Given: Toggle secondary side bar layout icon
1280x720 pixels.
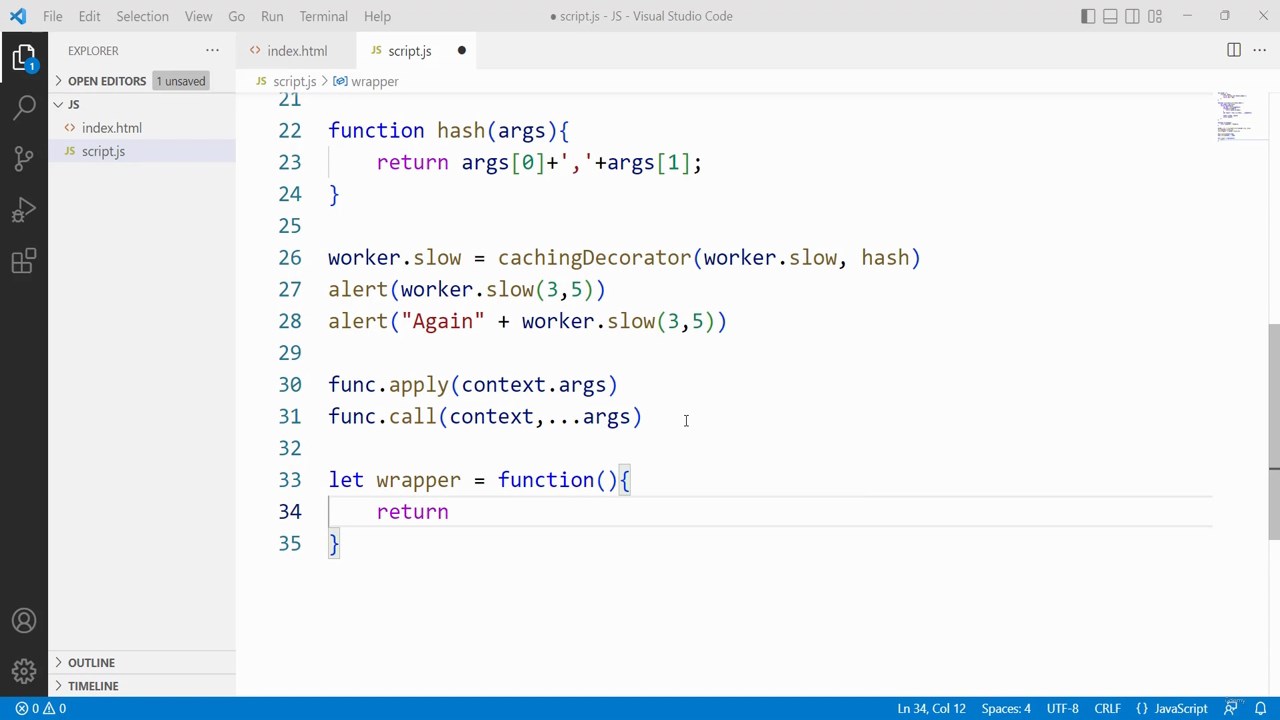Looking at the screenshot, I should point(1132,16).
